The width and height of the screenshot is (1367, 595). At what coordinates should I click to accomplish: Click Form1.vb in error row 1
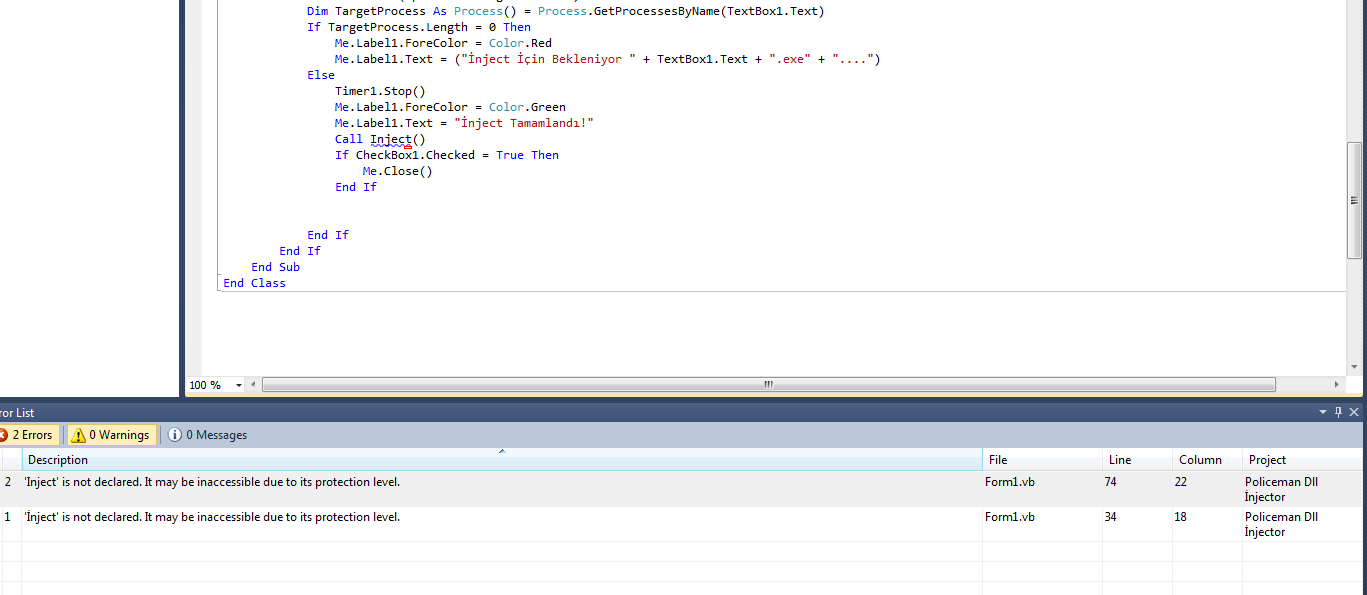point(1010,517)
